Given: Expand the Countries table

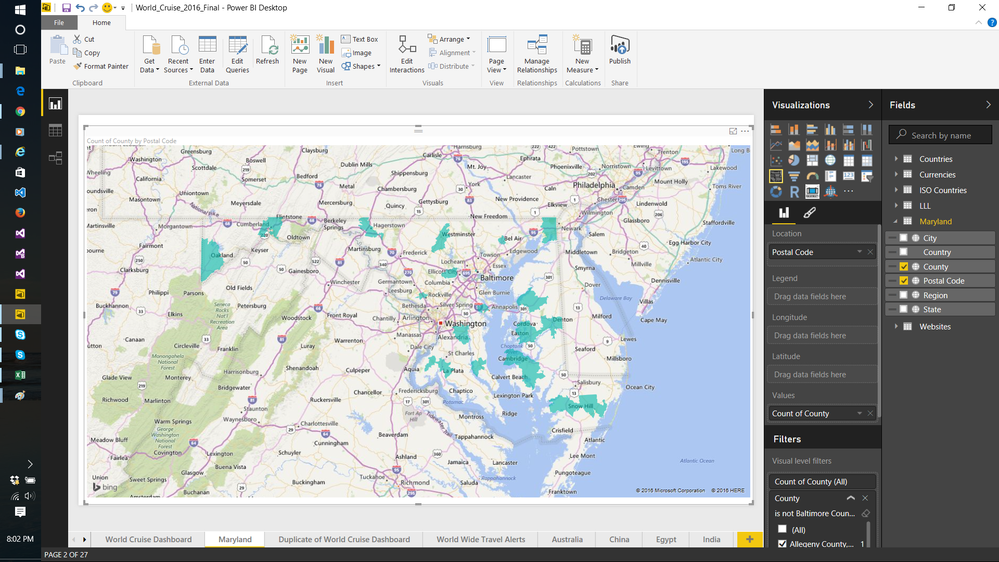Looking at the screenshot, I should point(896,159).
